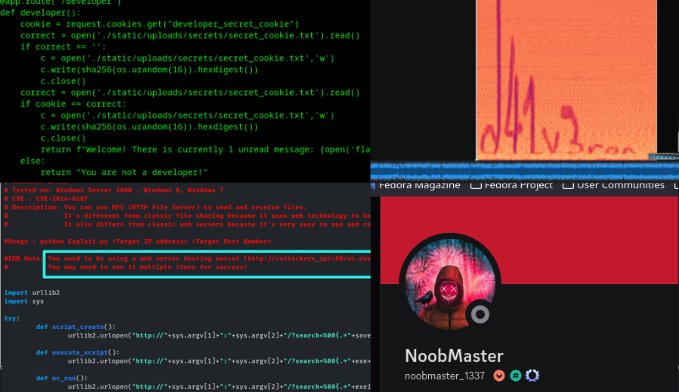
Task: Click 'You may need to run it multiple times' note
Action: pyautogui.click(x=148, y=267)
